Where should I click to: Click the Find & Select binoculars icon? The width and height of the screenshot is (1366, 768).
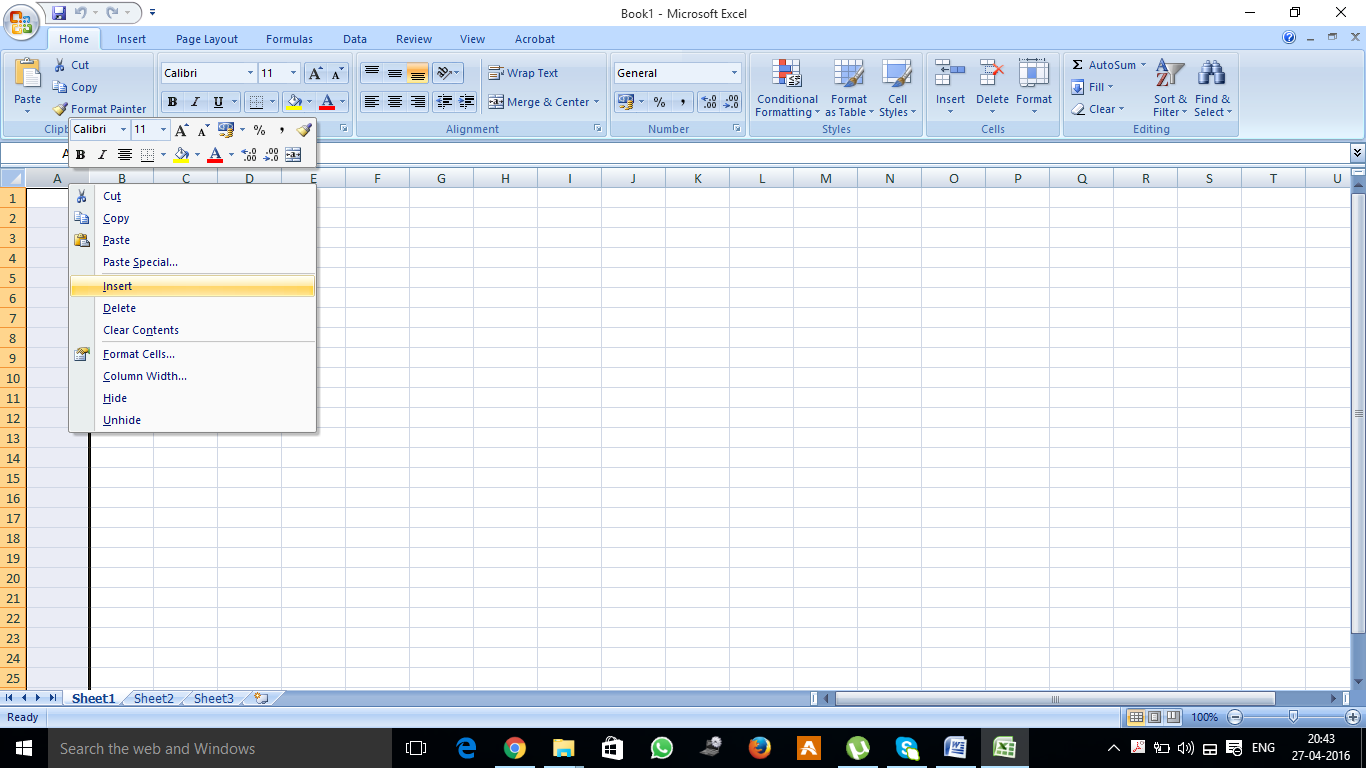coord(1212,73)
